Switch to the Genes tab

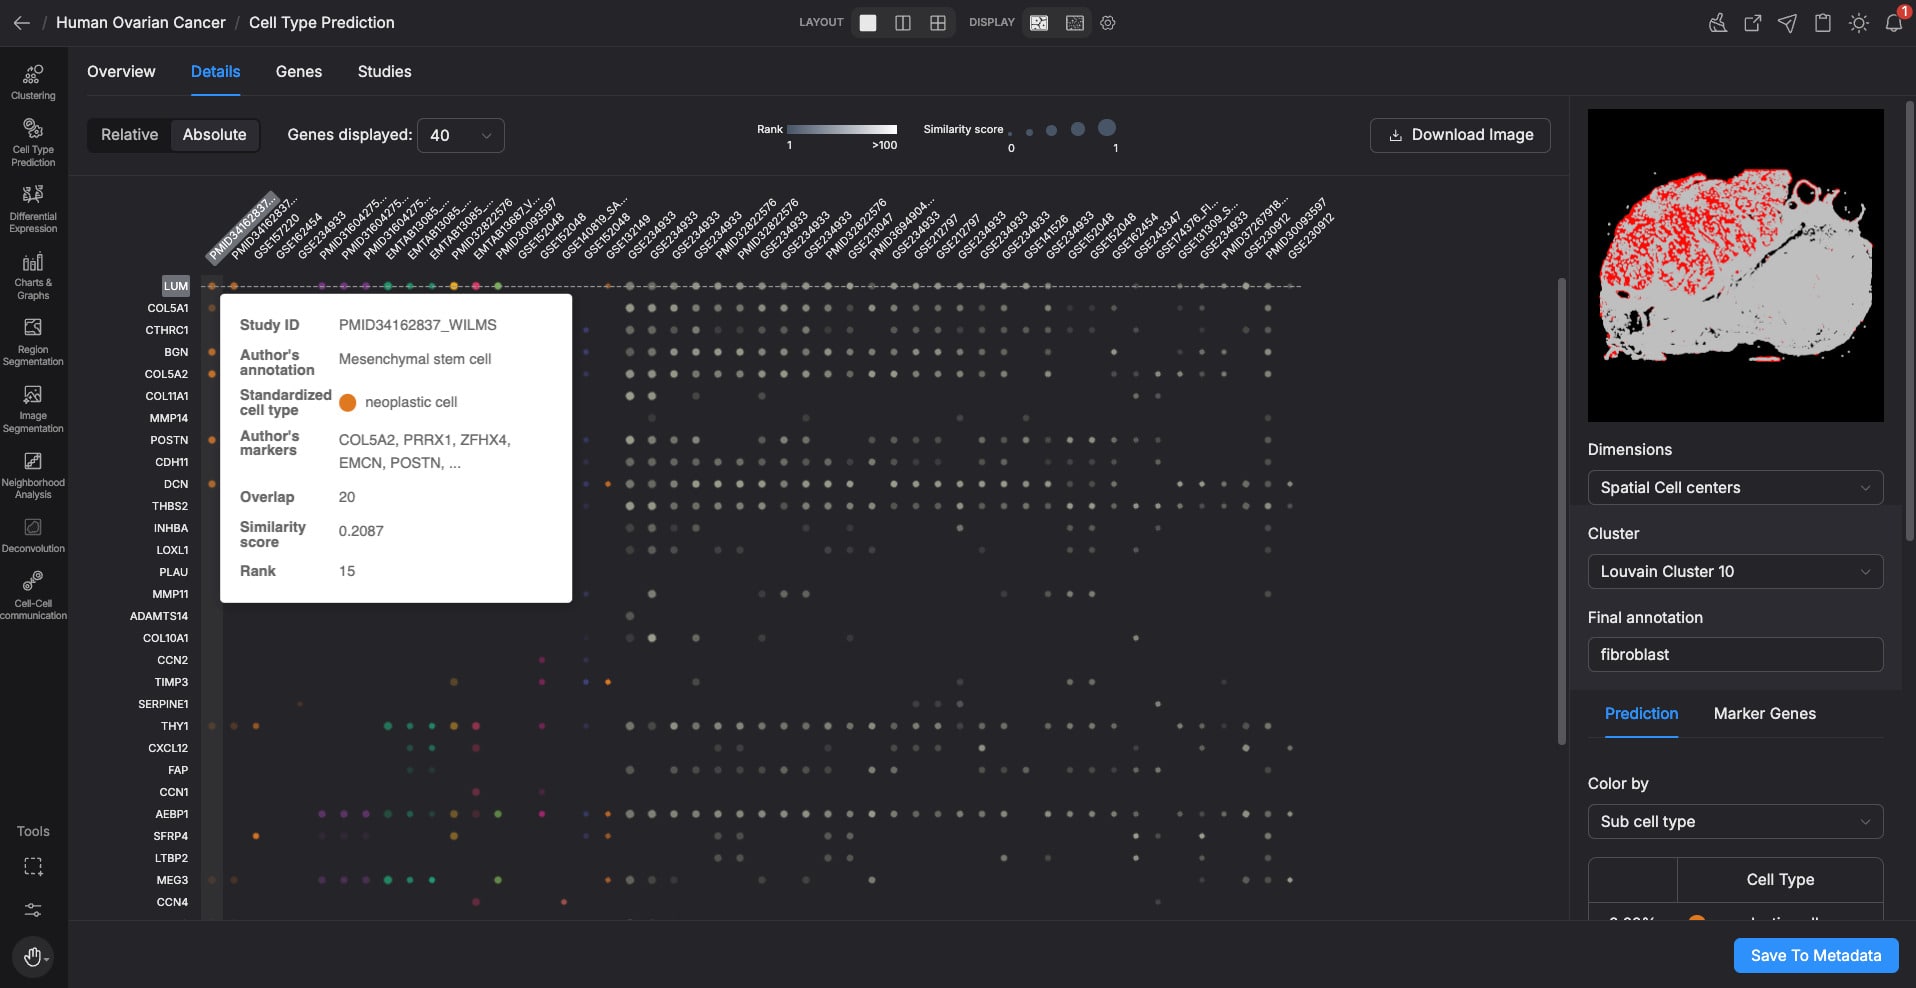click(298, 72)
